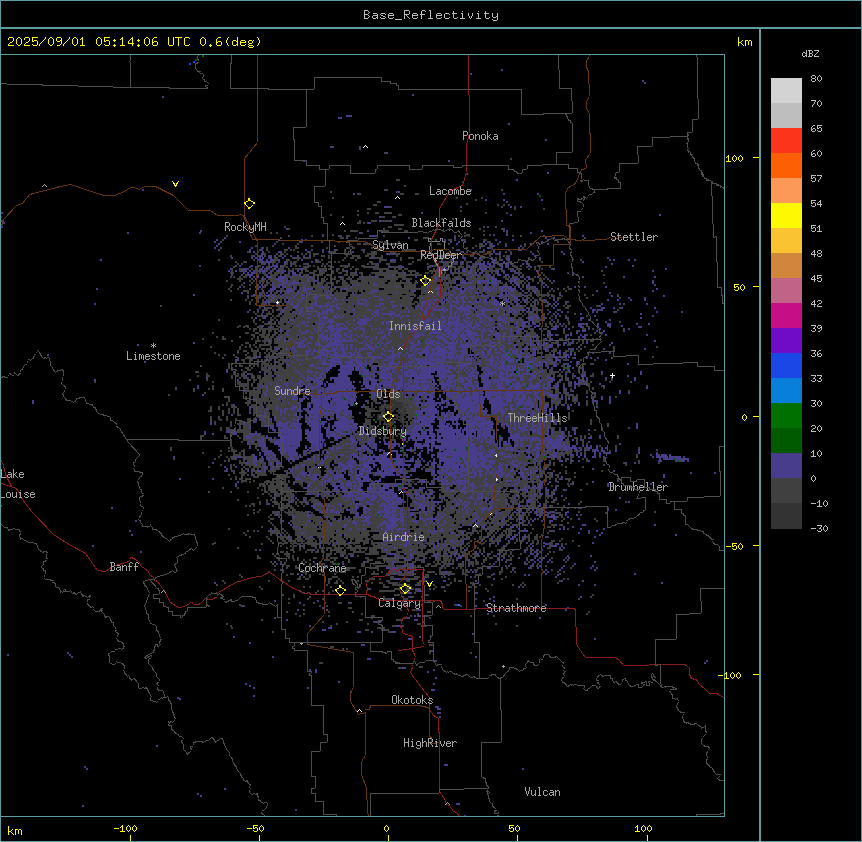Viewport: 862px width, 842px height.
Task: Click the 80 value in dBZ legend
Action: [x=816, y=79]
